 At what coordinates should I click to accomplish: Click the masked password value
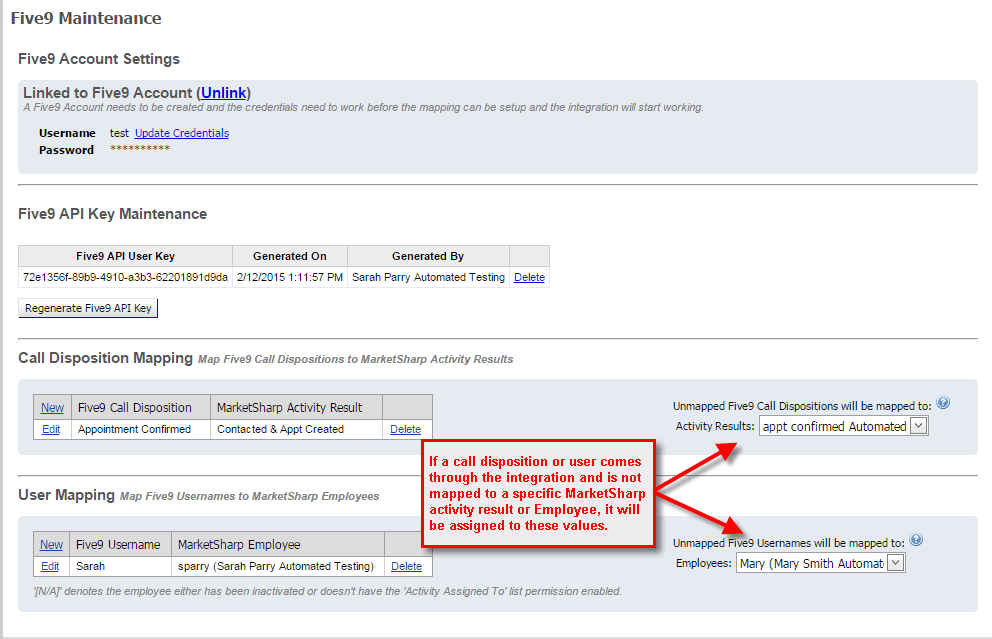pyautogui.click(x=140, y=149)
